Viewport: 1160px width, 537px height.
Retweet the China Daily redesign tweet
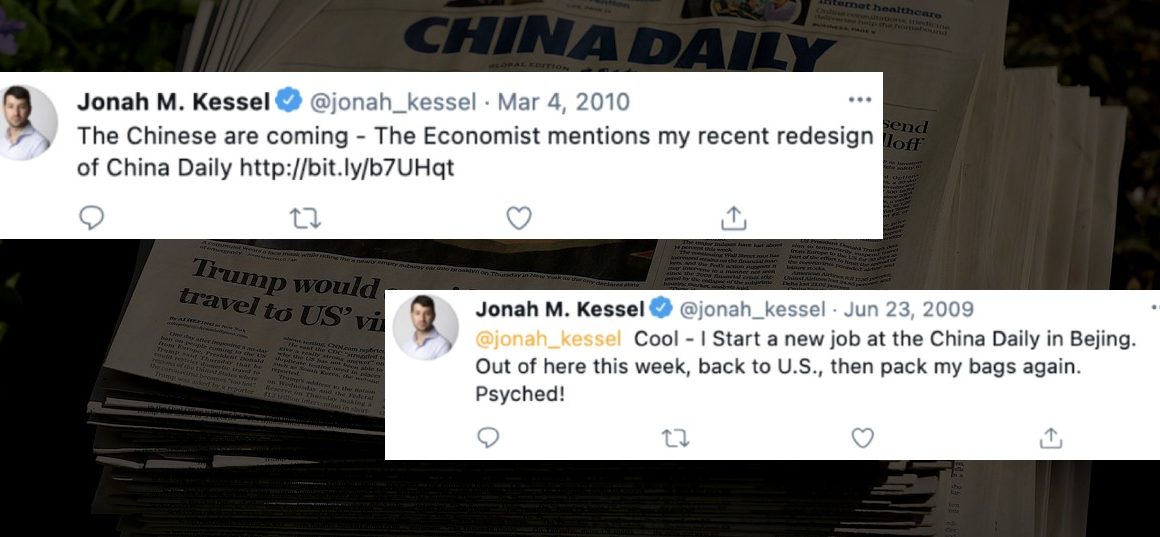(x=305, y=218)
